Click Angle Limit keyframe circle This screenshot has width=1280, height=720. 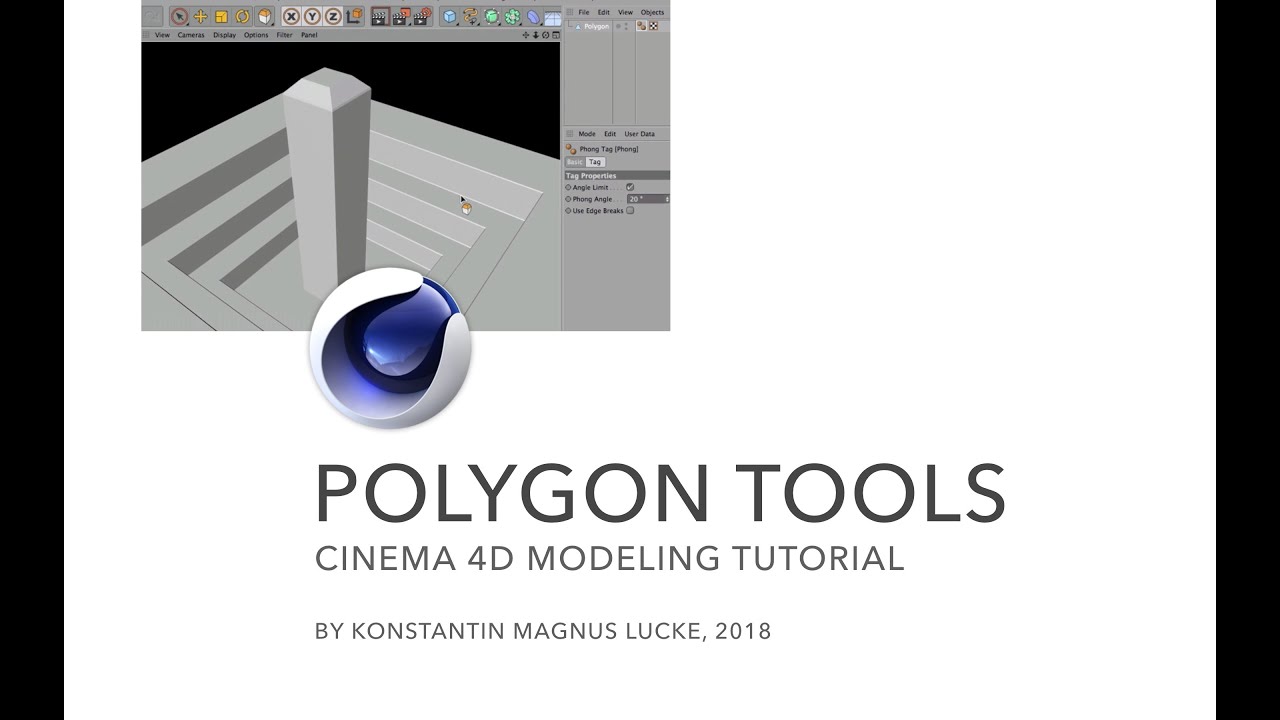pyautogui.click(x=568, y=187)
